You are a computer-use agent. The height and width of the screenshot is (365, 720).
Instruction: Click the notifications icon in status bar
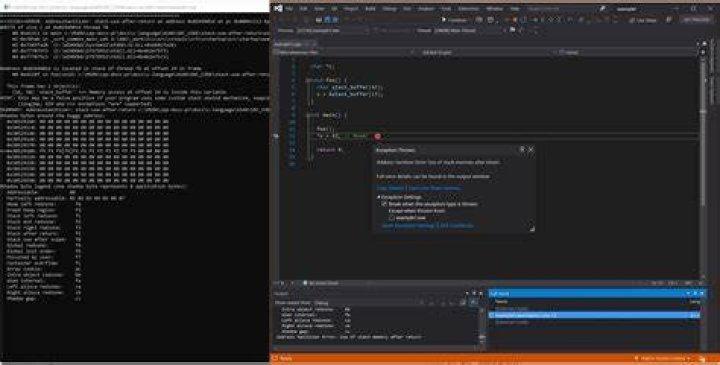coord(702,358)
